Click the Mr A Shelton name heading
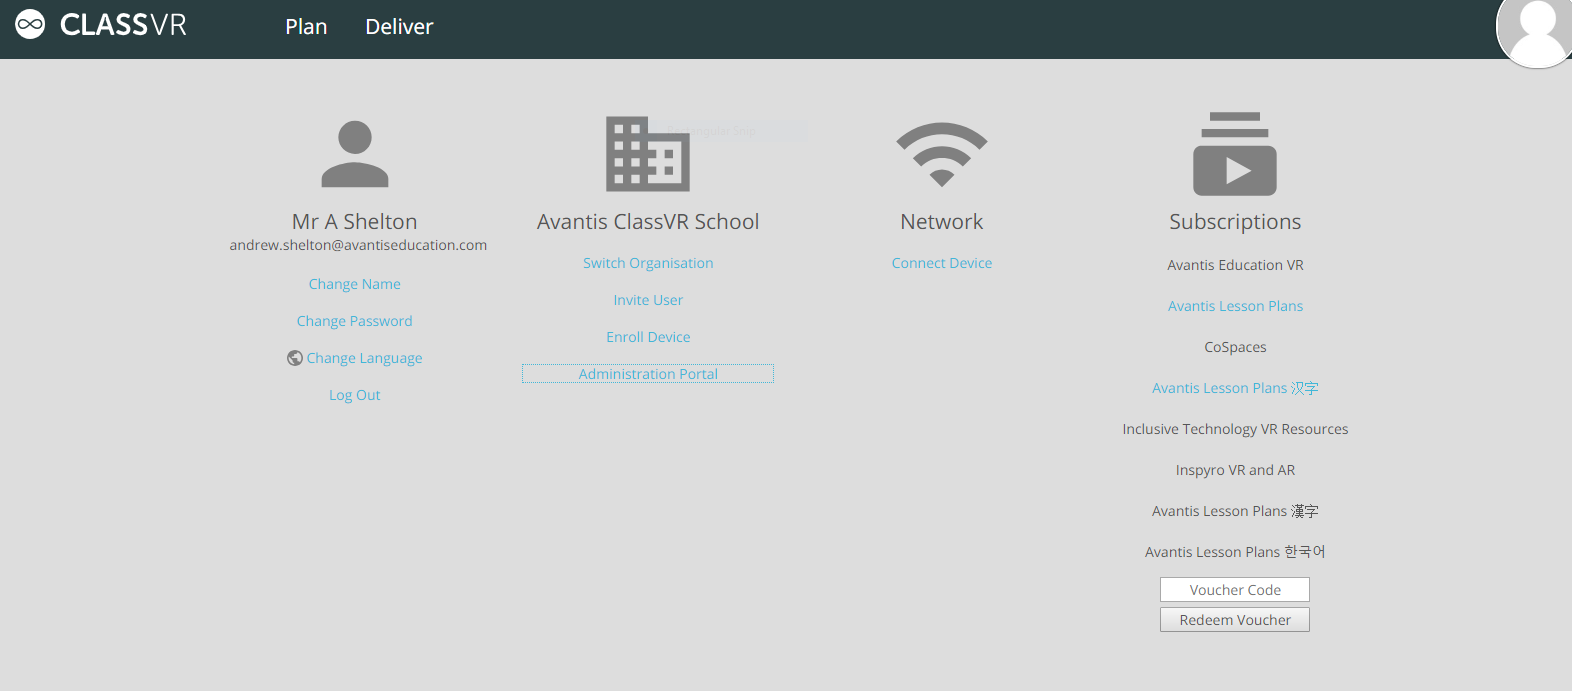 pyautogui.click(x=355, y=222)
